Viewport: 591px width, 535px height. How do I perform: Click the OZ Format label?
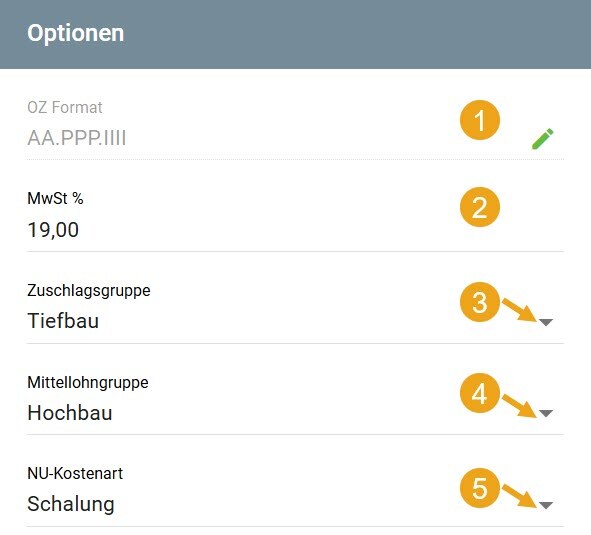coord(65,107)
